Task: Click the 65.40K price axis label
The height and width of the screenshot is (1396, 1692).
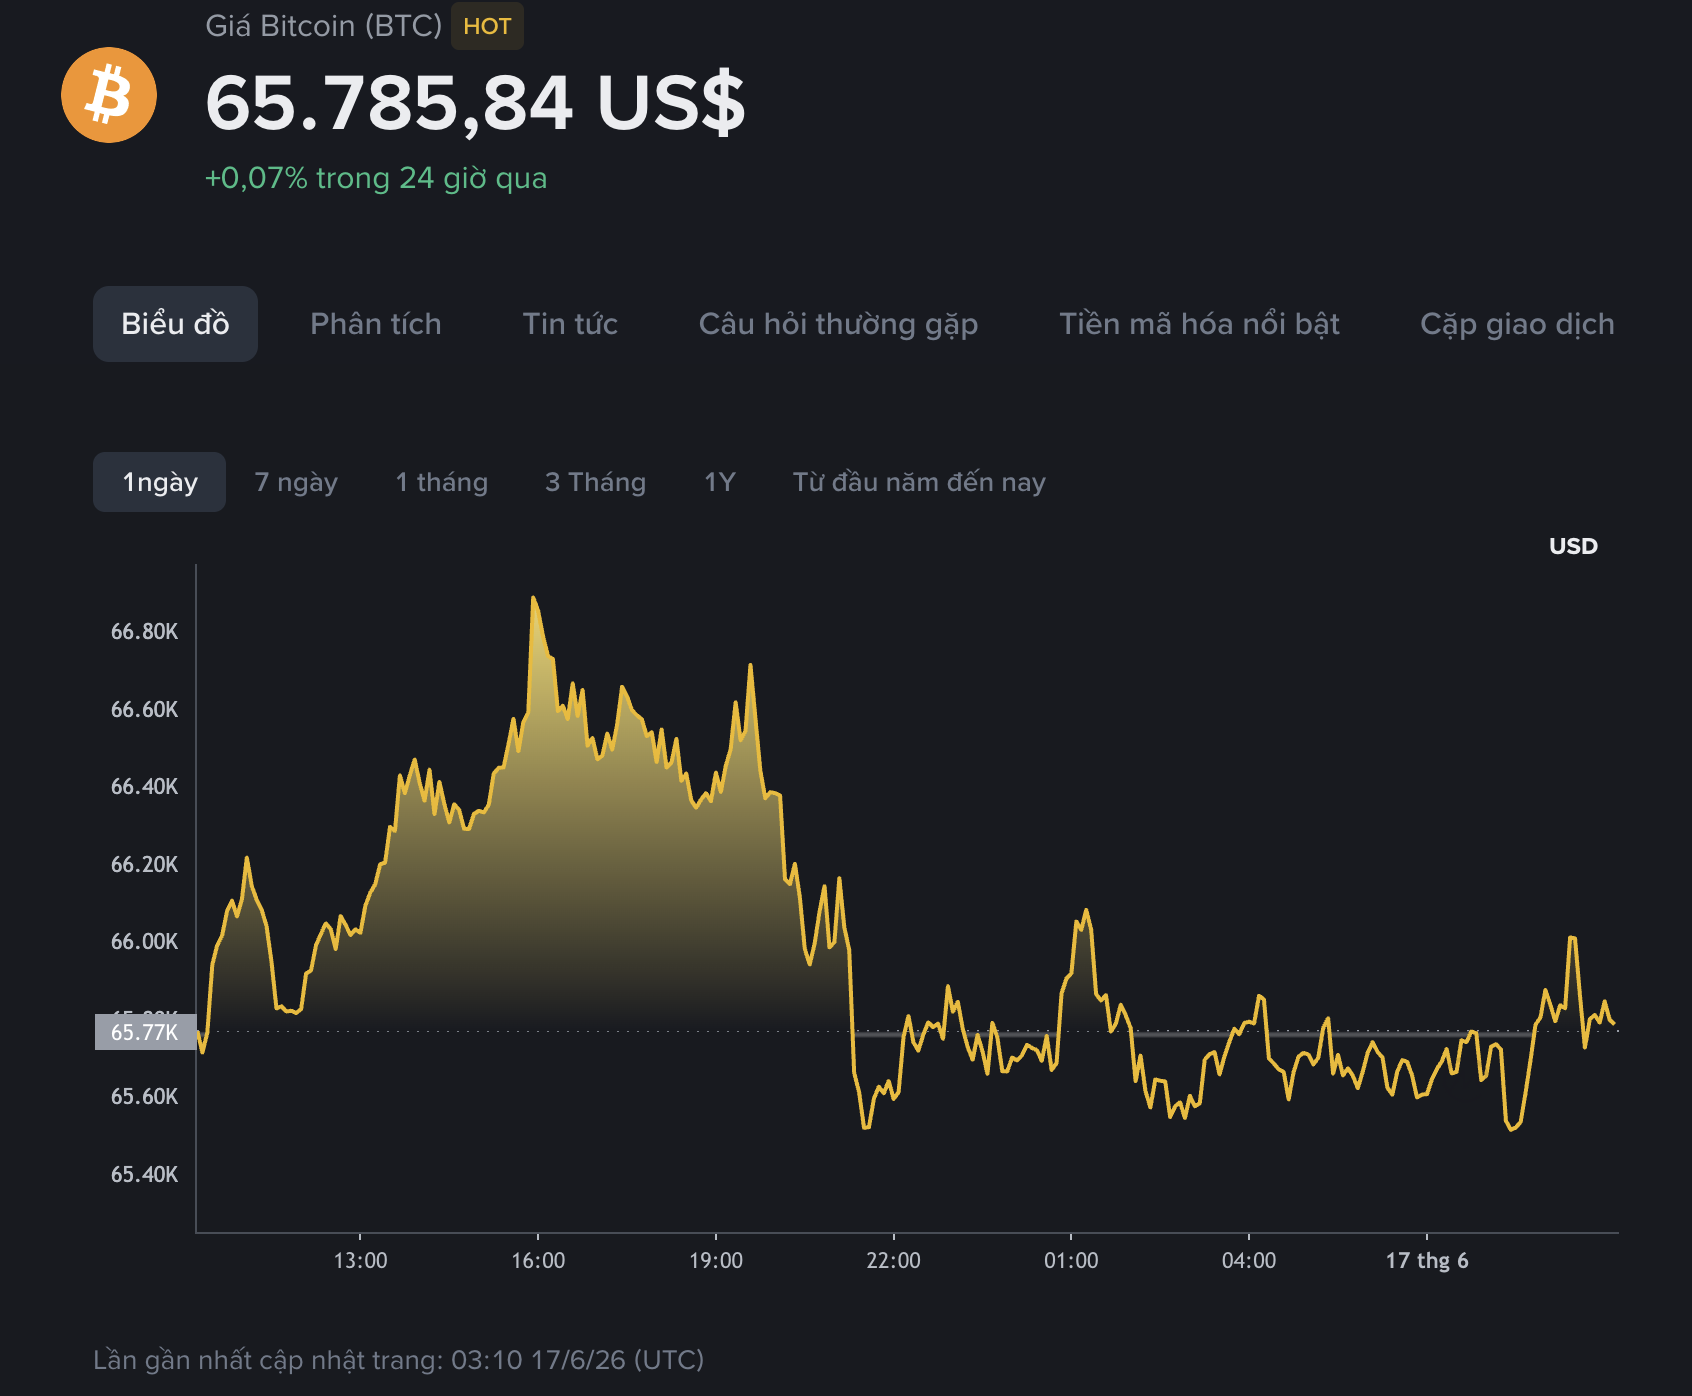Action: [144, 1174]
